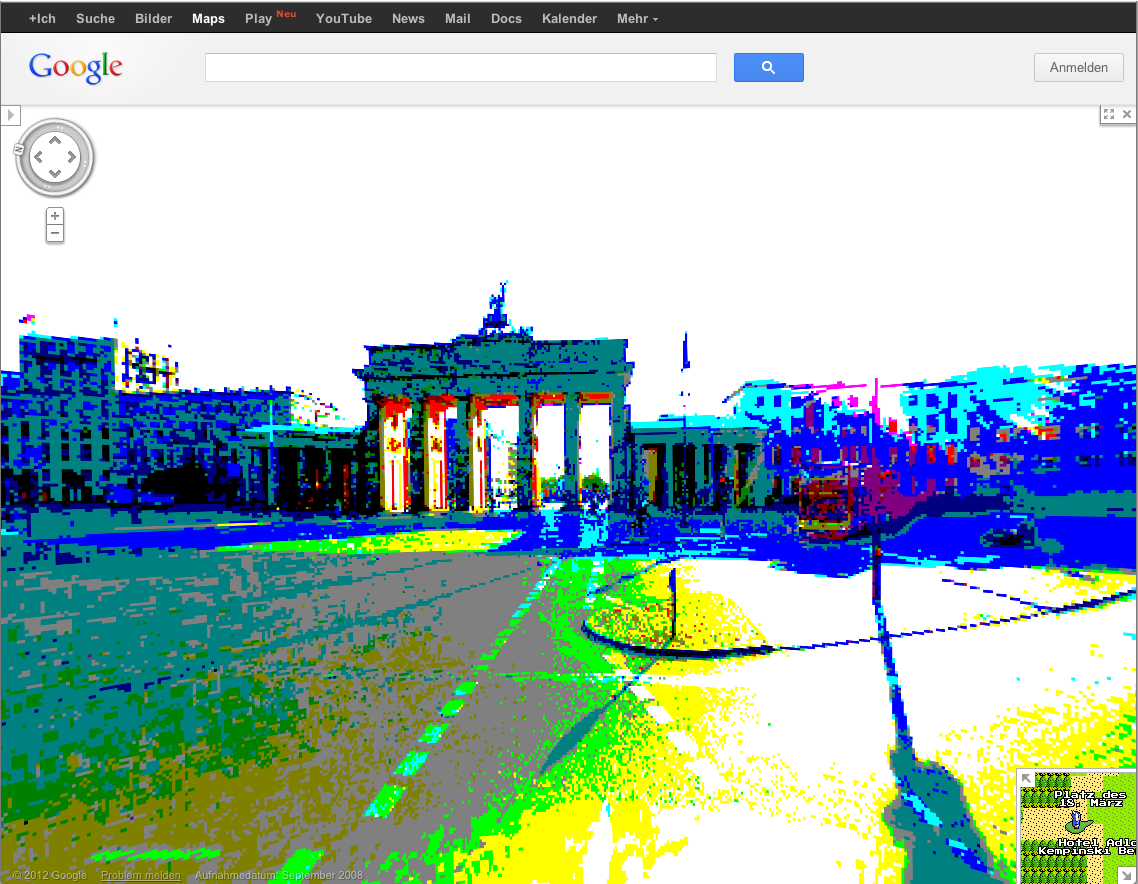Rotate view right with compass arrow
The image size is (1138, 884).
tap(72, 157)
